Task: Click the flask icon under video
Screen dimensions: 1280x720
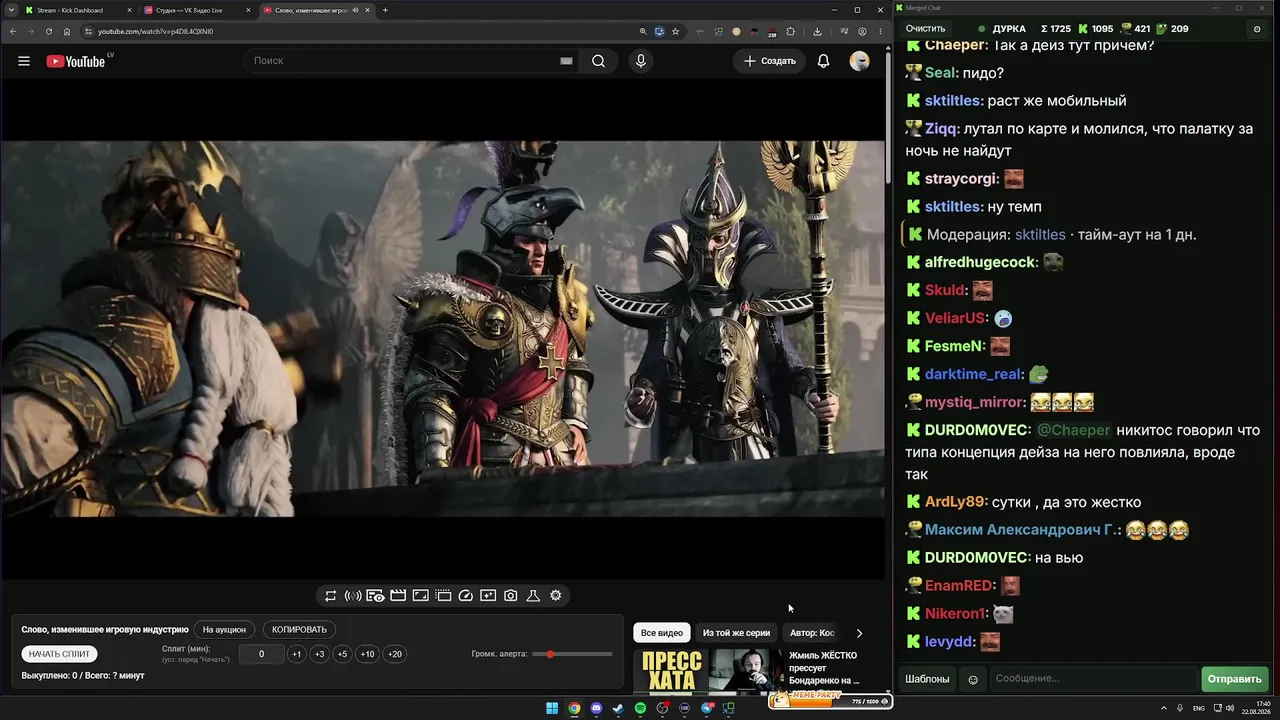Action: click(533, 596)
